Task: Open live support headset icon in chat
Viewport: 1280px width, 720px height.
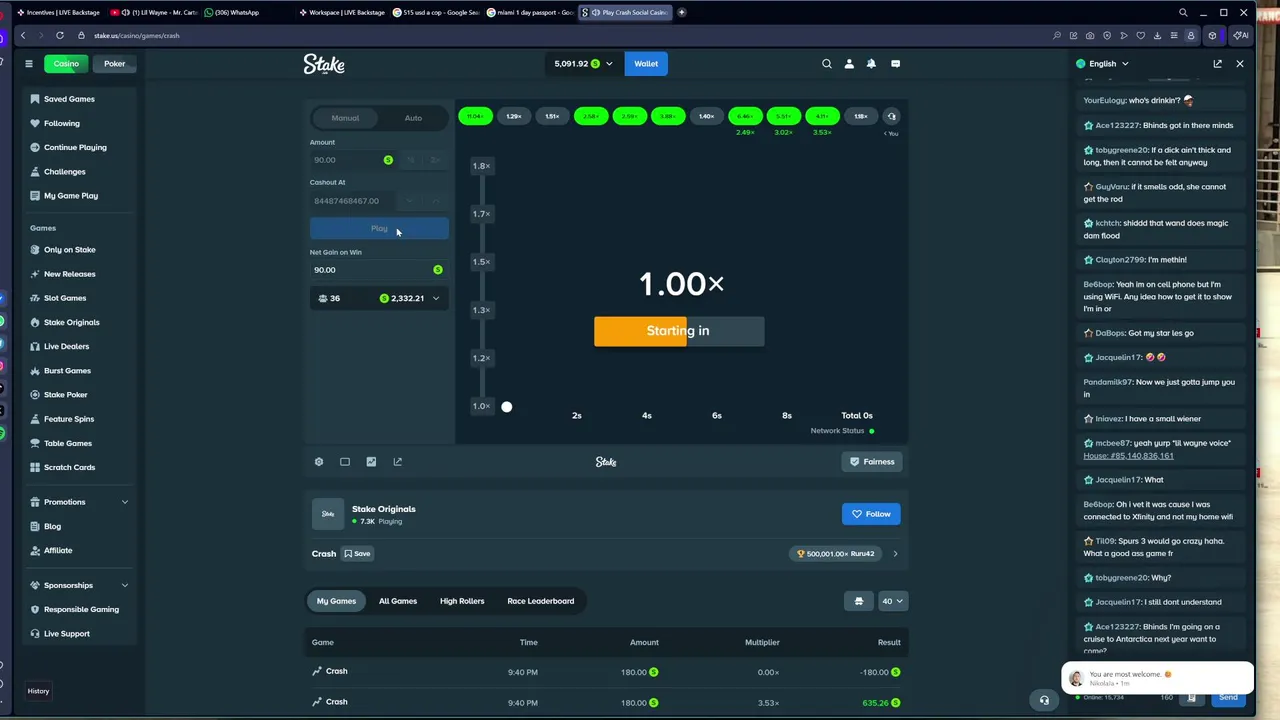Action: point(1044,700)
